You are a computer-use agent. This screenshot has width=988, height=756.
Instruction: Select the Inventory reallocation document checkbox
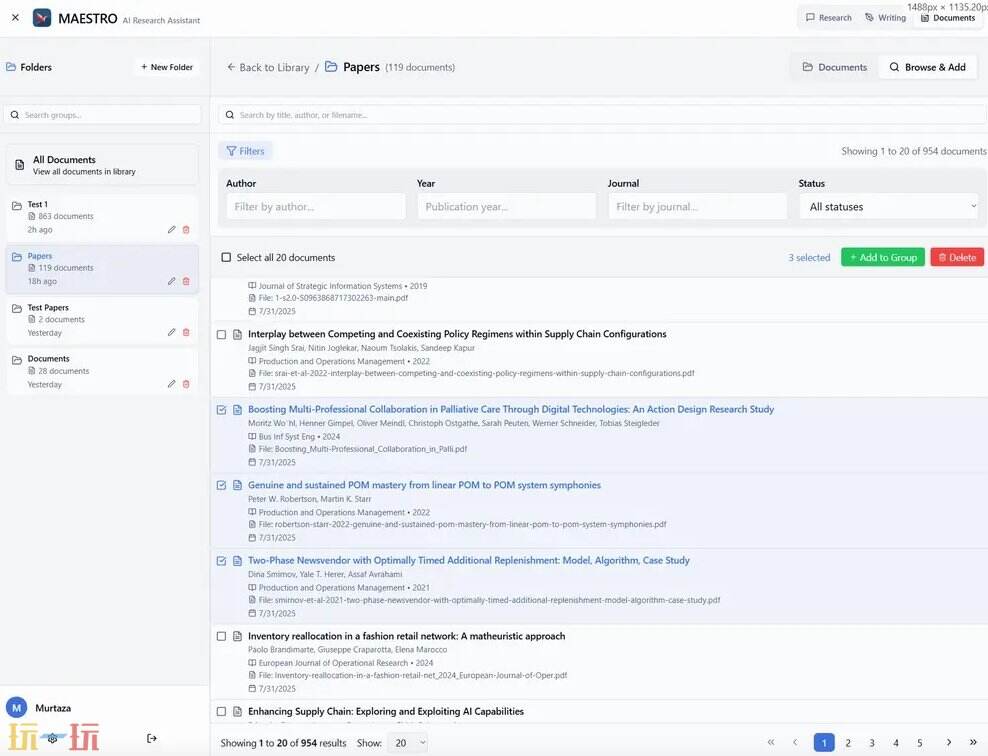click(222, 636)
